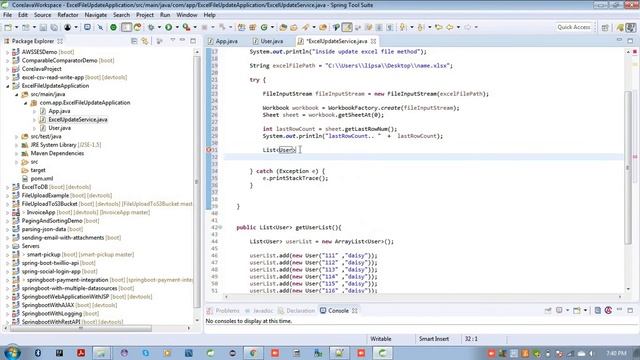Click the editor vertical scrollbar
Image resolution: width=640 pixels, height=360 pixels.
point(629,167)
